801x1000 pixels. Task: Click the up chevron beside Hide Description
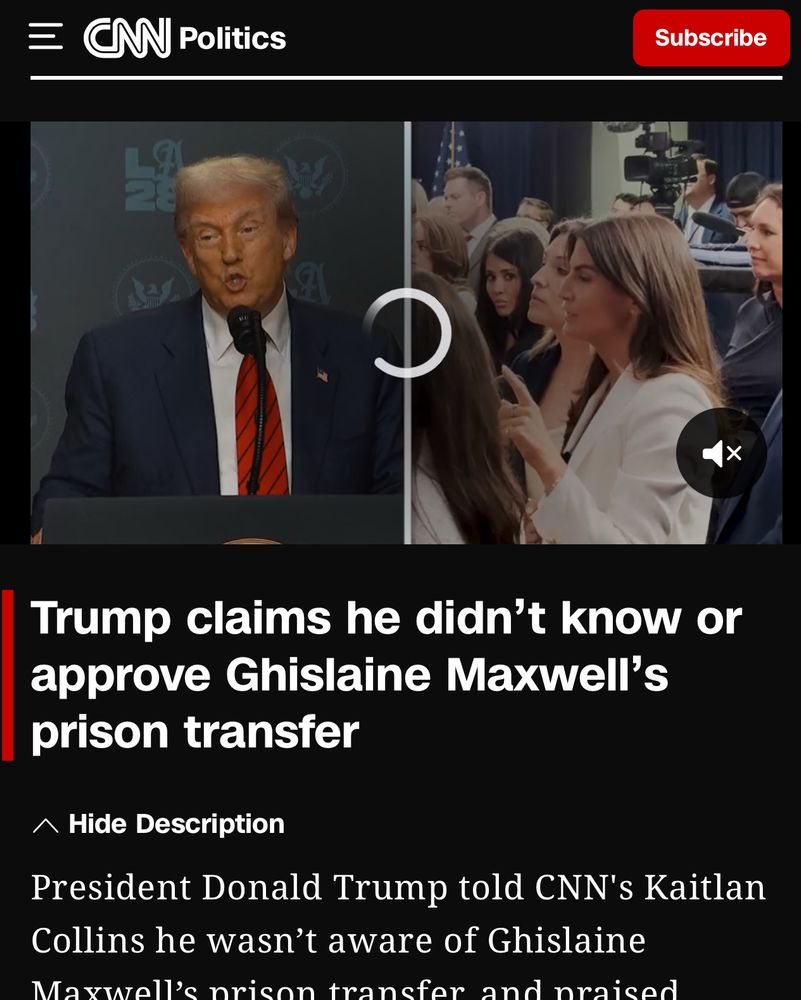click(45, 825)
